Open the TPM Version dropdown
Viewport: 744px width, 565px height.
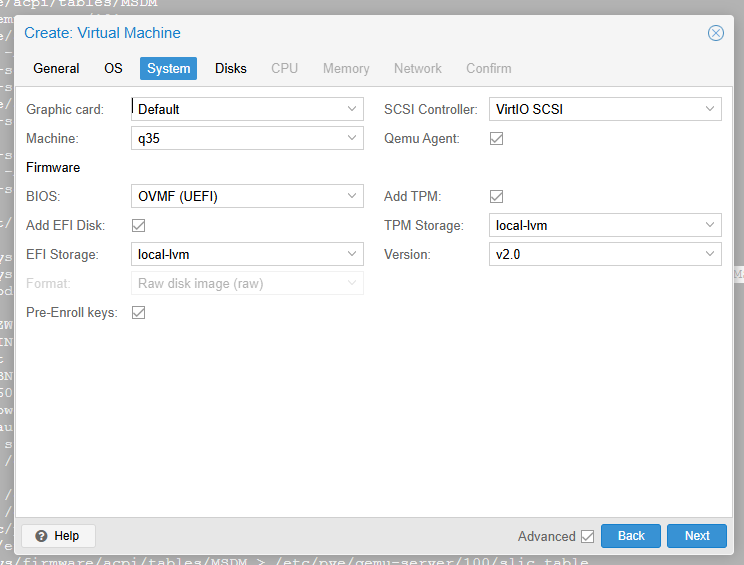(710, 255)
